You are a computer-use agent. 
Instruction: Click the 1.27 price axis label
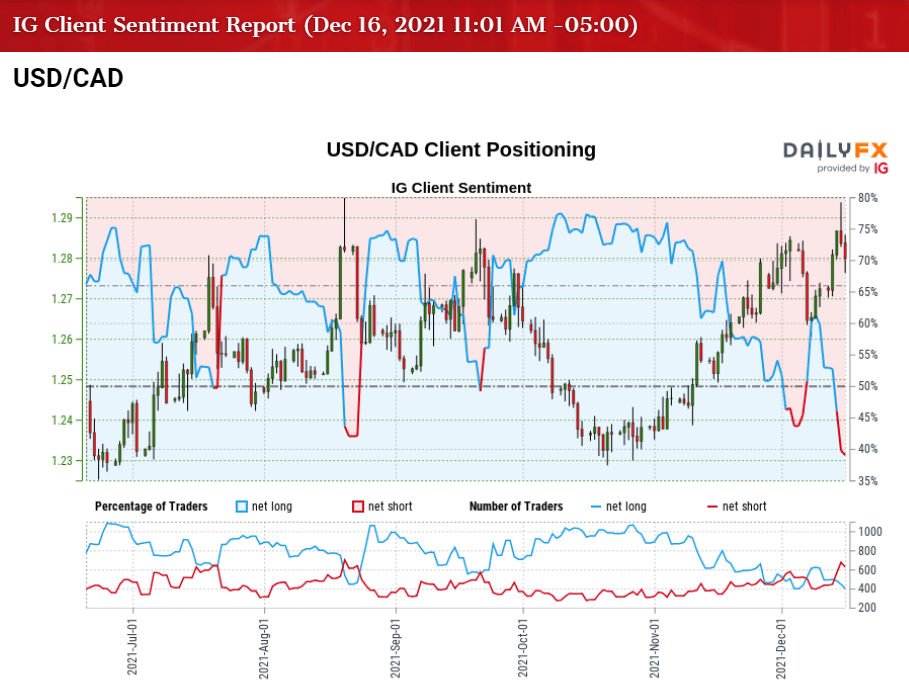[61, 299]
